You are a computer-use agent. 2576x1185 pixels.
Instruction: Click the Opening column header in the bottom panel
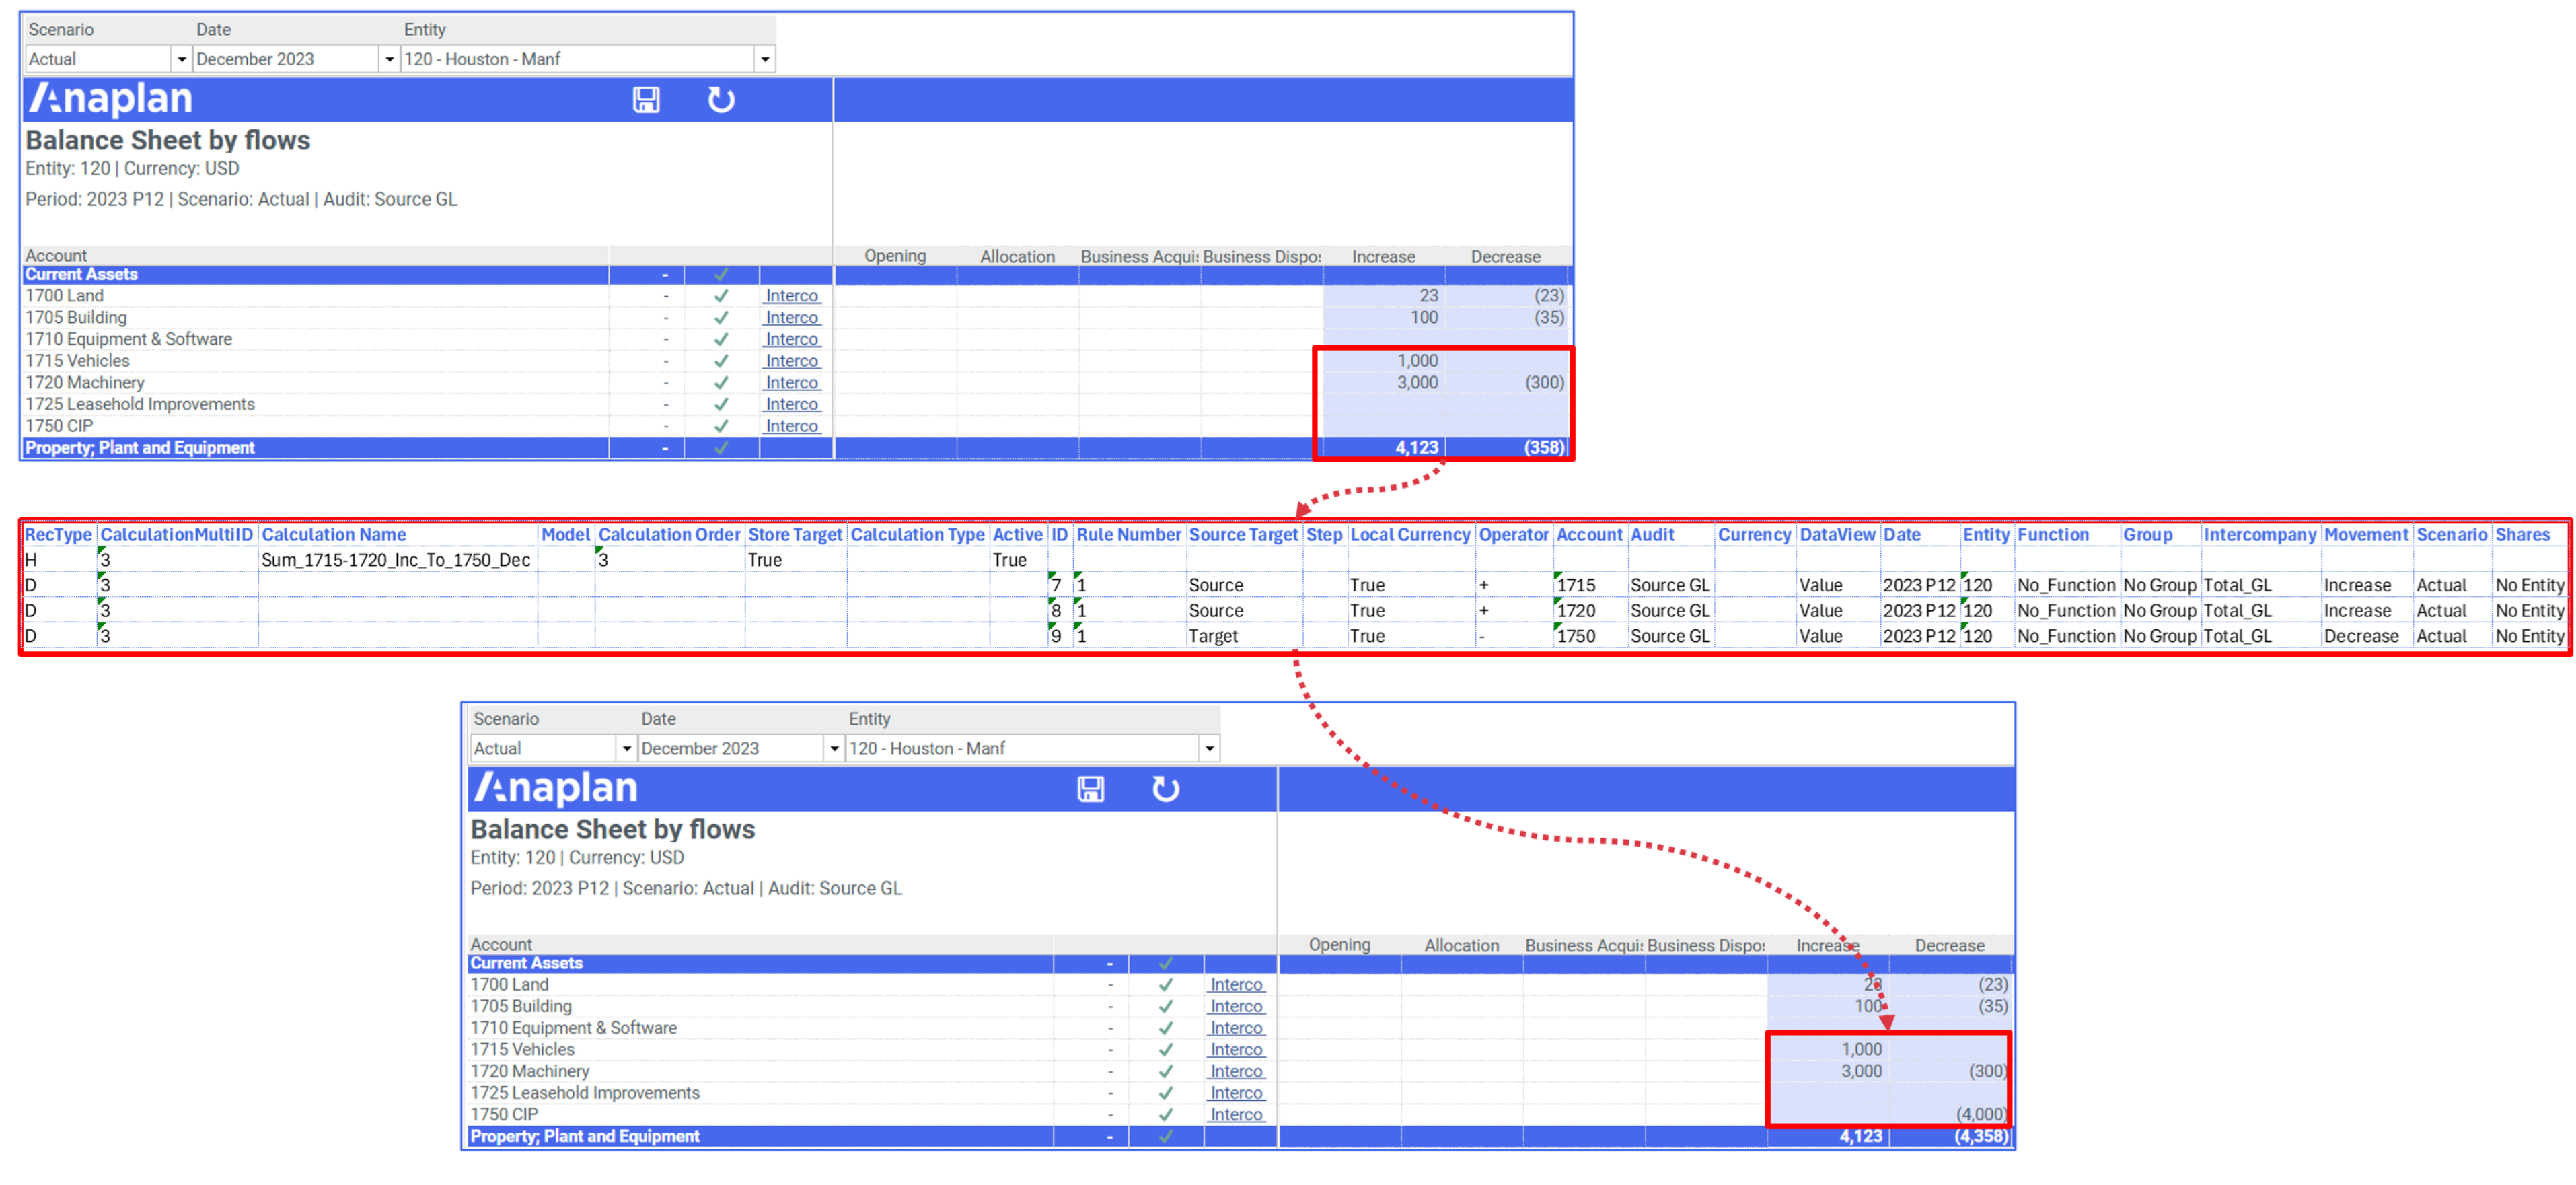point(1340,945)
